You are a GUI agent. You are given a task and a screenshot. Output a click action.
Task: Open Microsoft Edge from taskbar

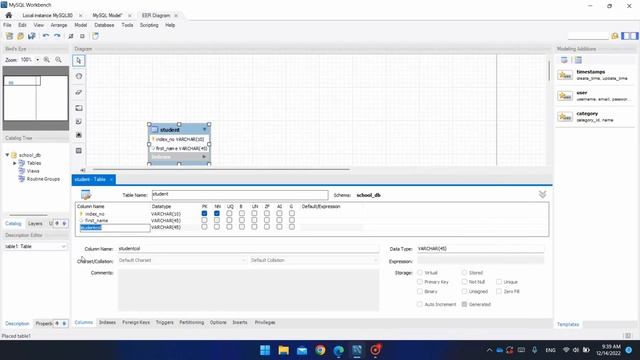coord(338,350)
